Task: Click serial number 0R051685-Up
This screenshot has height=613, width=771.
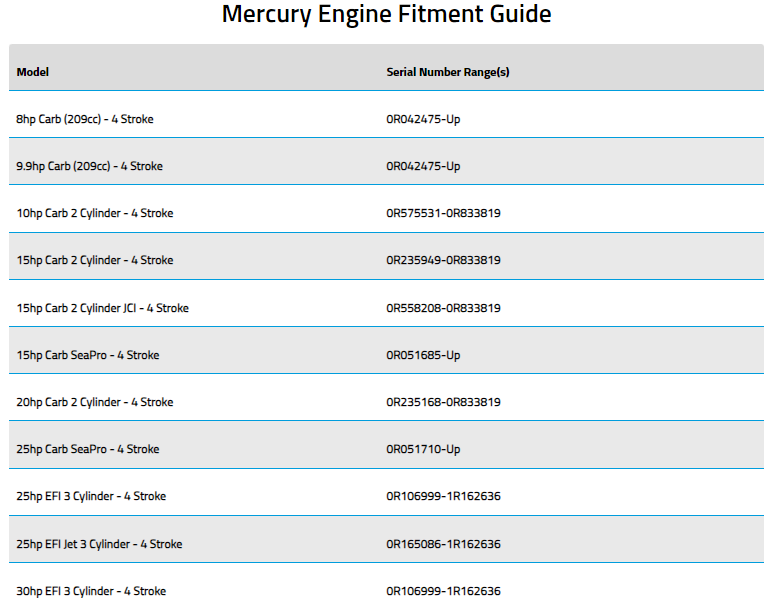Action: tap(424, 355)
